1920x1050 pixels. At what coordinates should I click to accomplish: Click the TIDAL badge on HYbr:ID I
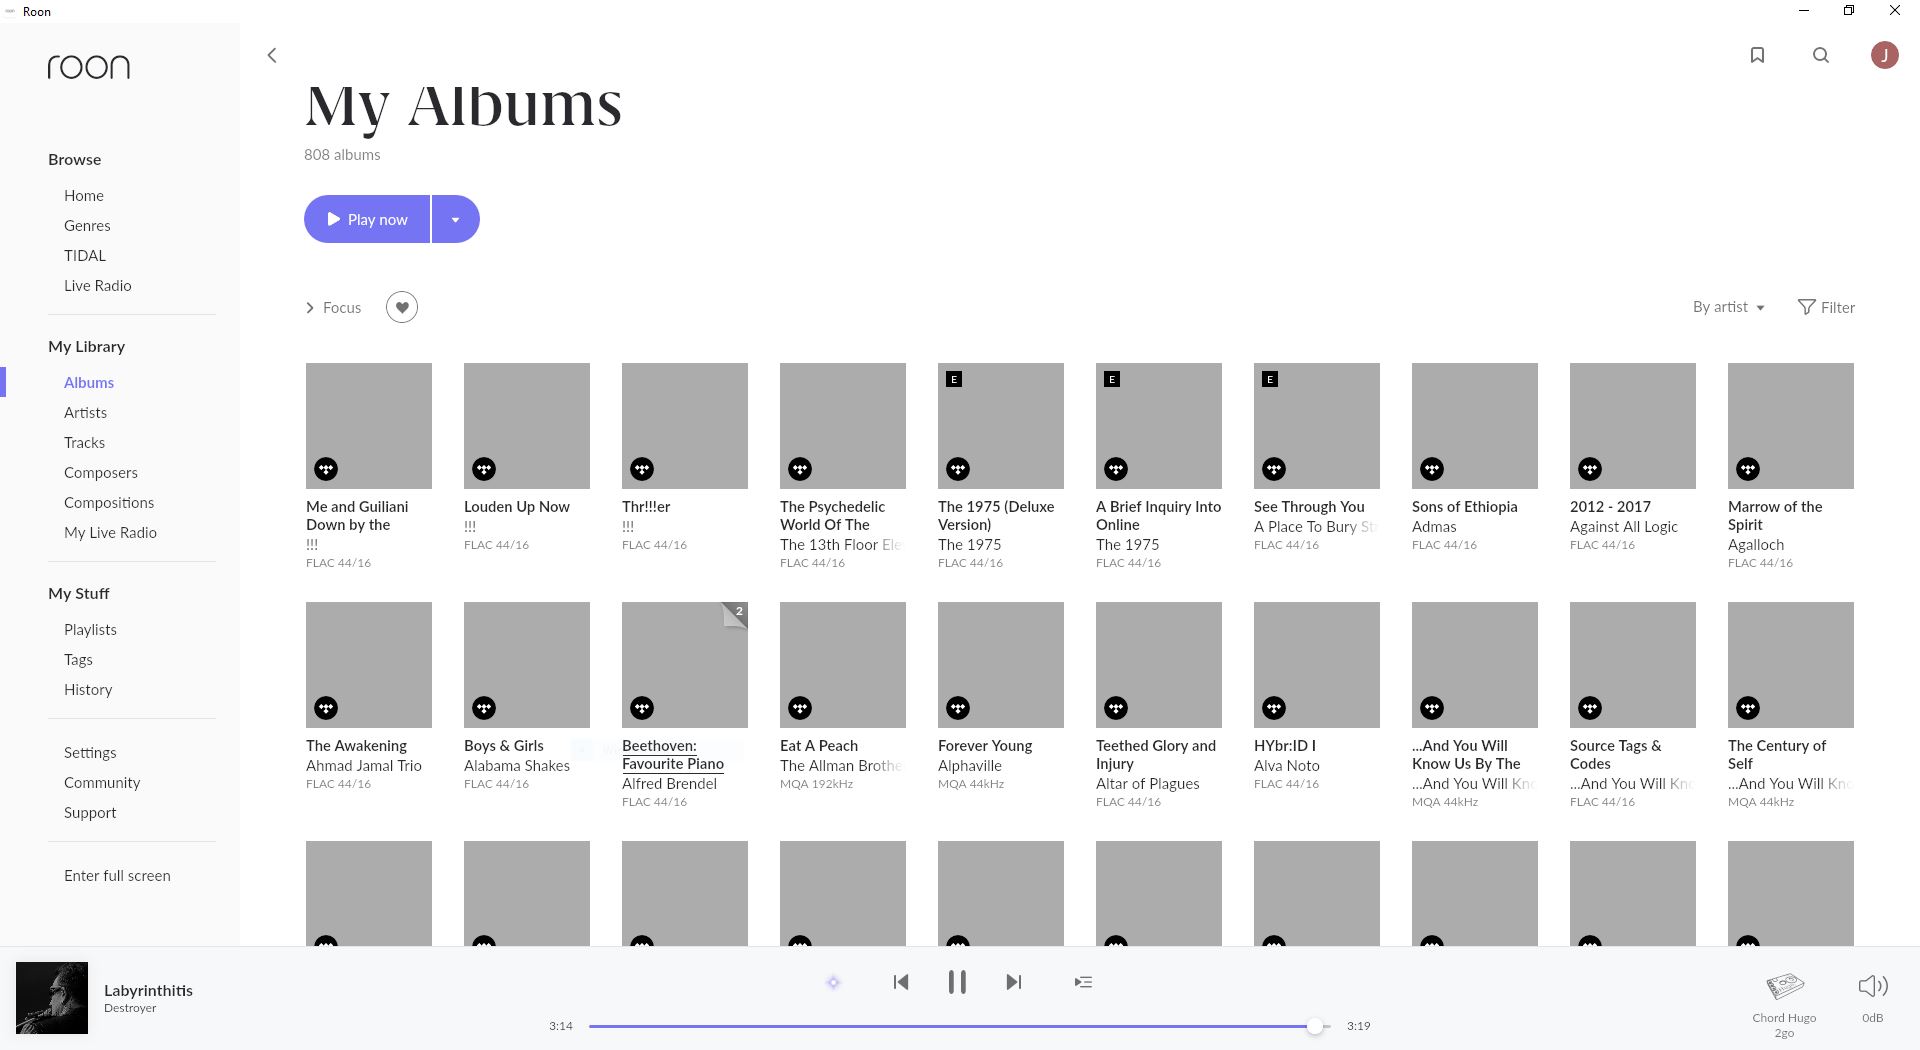click(1274, 707)
